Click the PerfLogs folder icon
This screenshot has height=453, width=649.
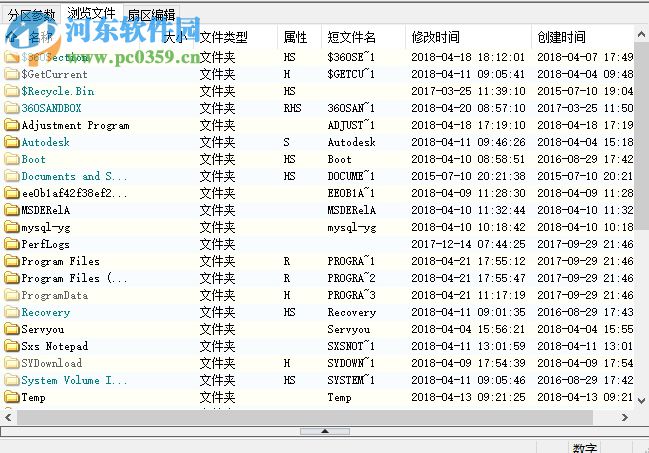pos(12,244)
